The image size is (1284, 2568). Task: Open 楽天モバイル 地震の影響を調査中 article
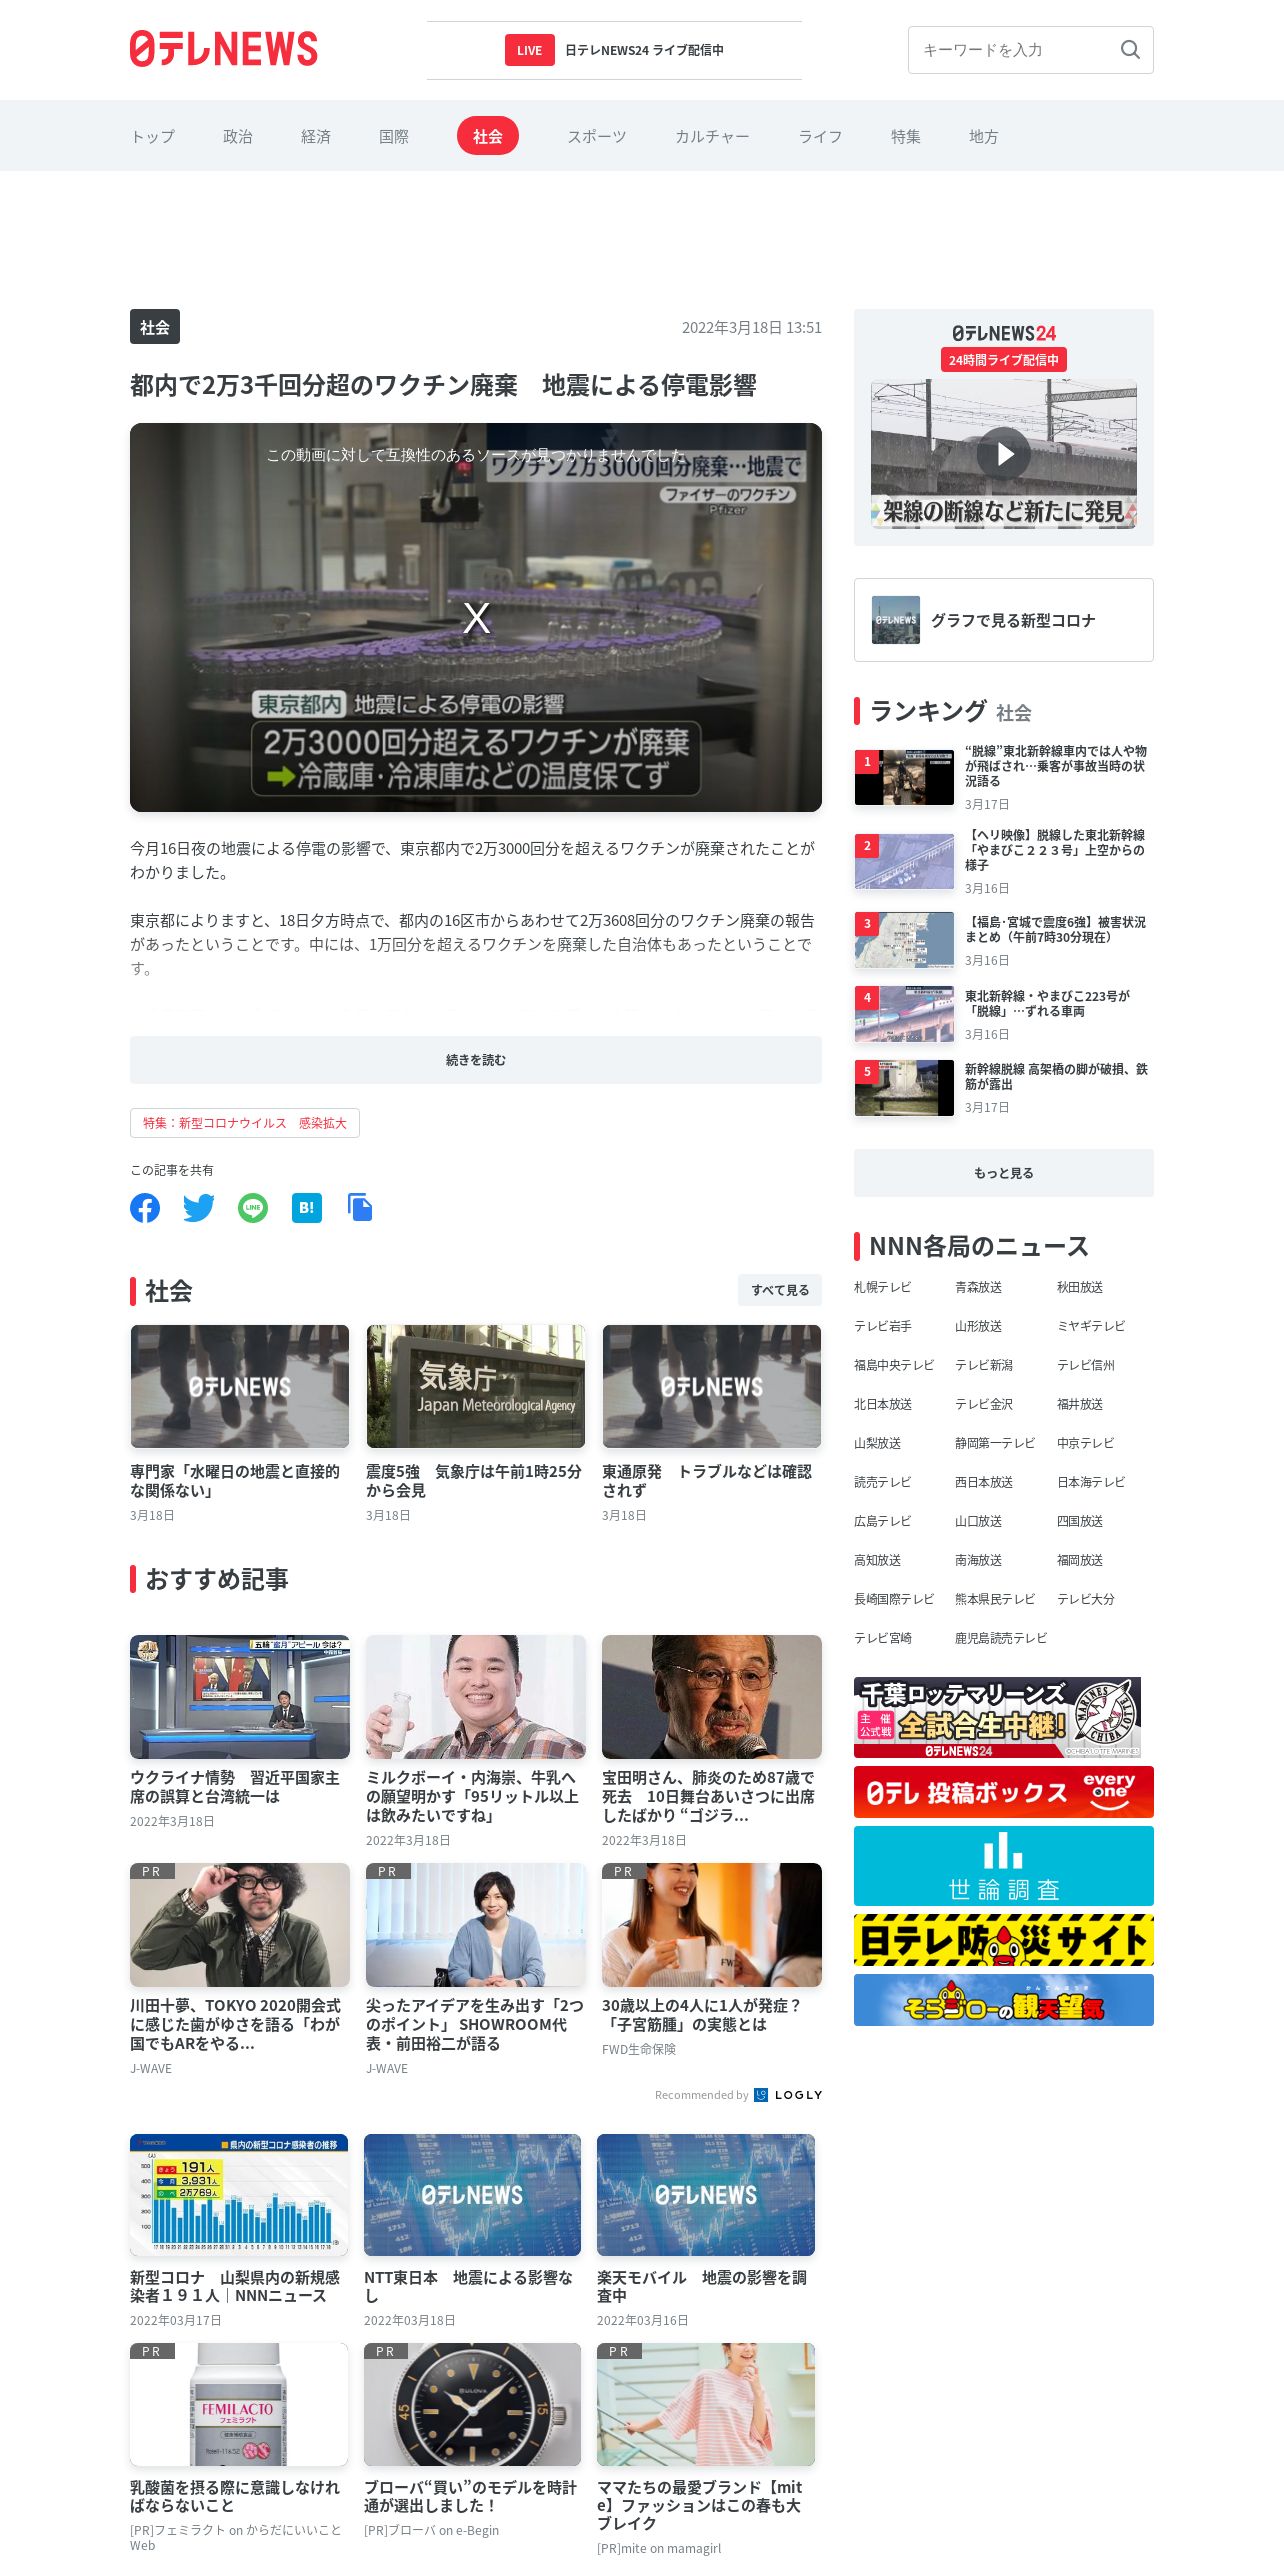(x=706, y=2231)
